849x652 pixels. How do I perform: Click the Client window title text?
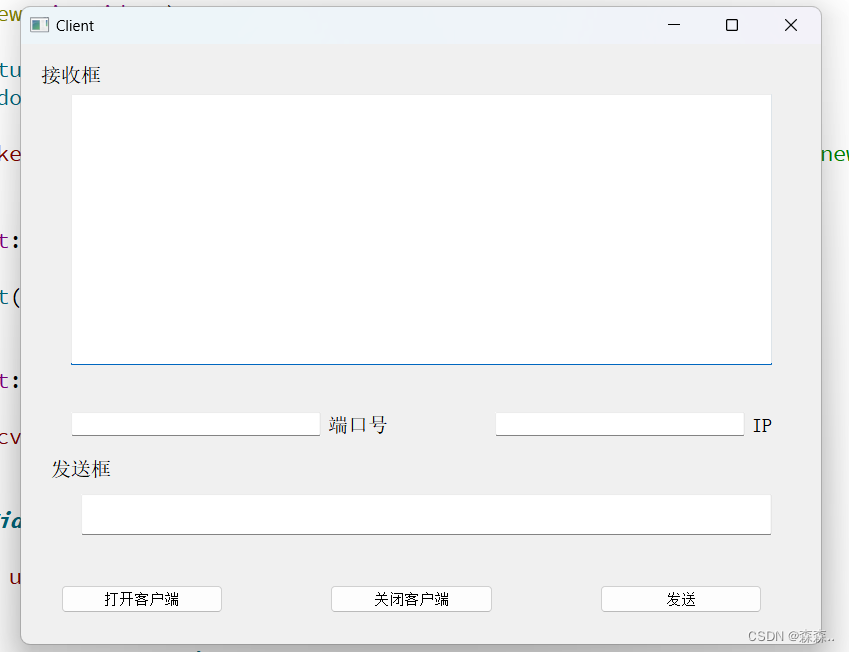[x=75, y=25]
